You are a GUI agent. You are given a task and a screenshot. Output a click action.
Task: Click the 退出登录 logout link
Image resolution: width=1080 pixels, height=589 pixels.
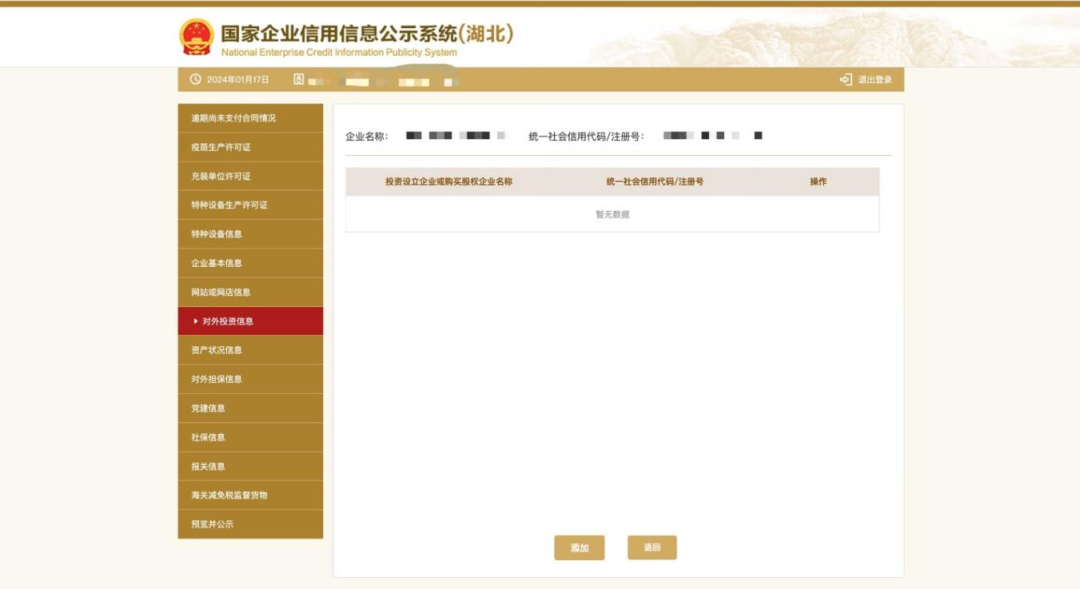pyautogui.click(x=874, y=80)
